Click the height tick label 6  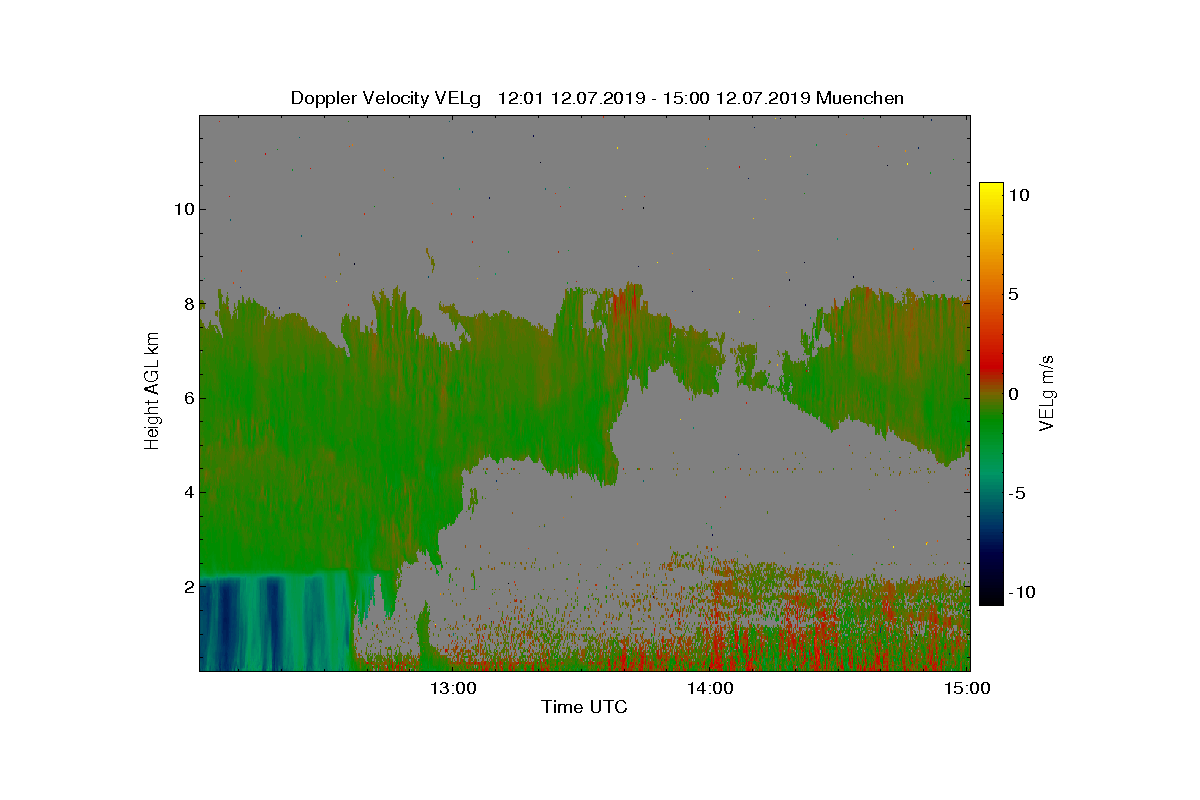pos(187,397)
